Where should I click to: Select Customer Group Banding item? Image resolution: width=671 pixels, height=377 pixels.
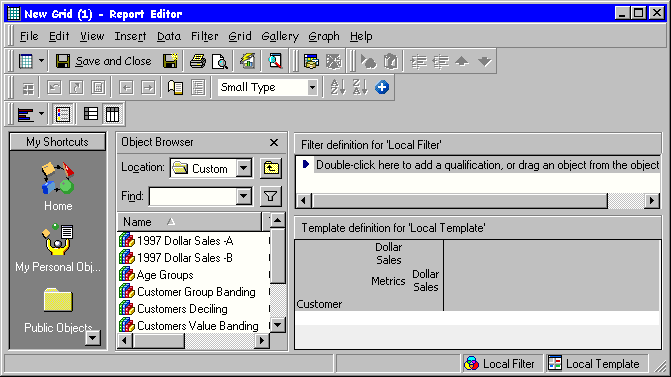[187, 292]
